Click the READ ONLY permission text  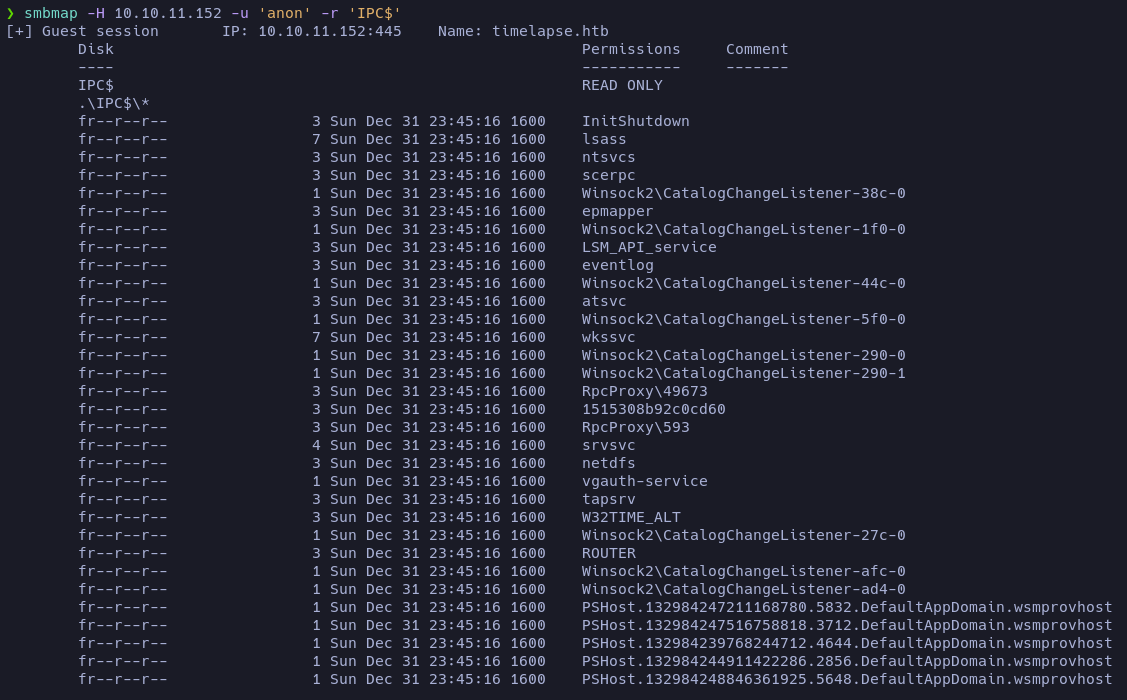coord(622,85)
